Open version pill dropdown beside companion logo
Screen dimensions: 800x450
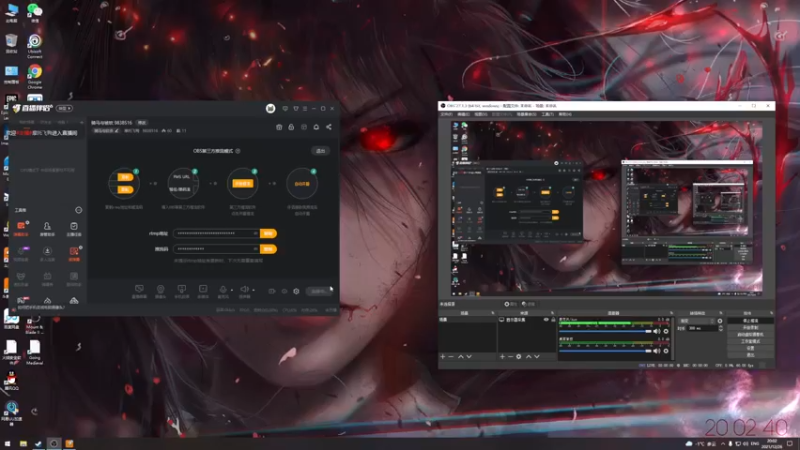(64, 108)
